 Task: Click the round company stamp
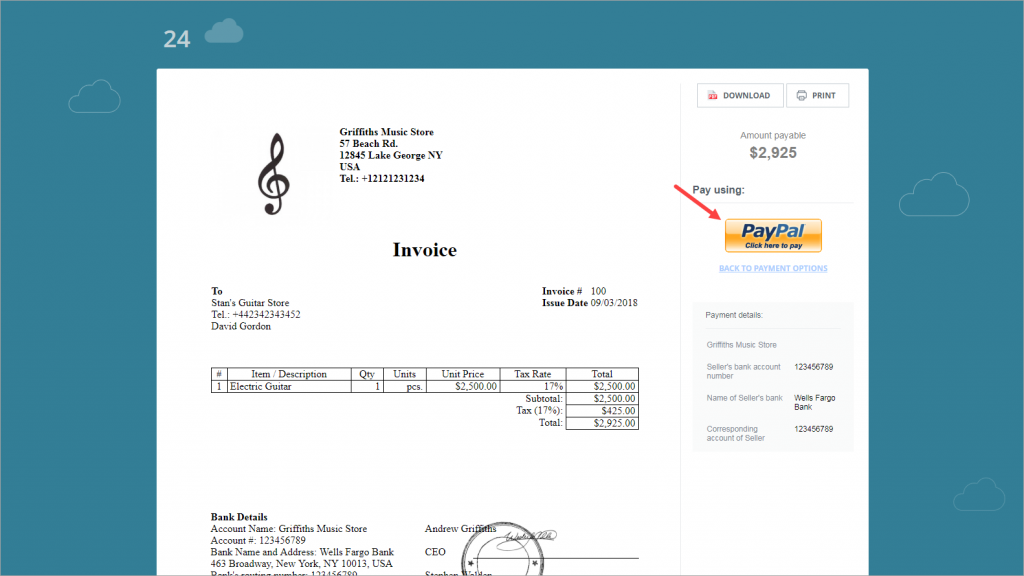[503, 550]
